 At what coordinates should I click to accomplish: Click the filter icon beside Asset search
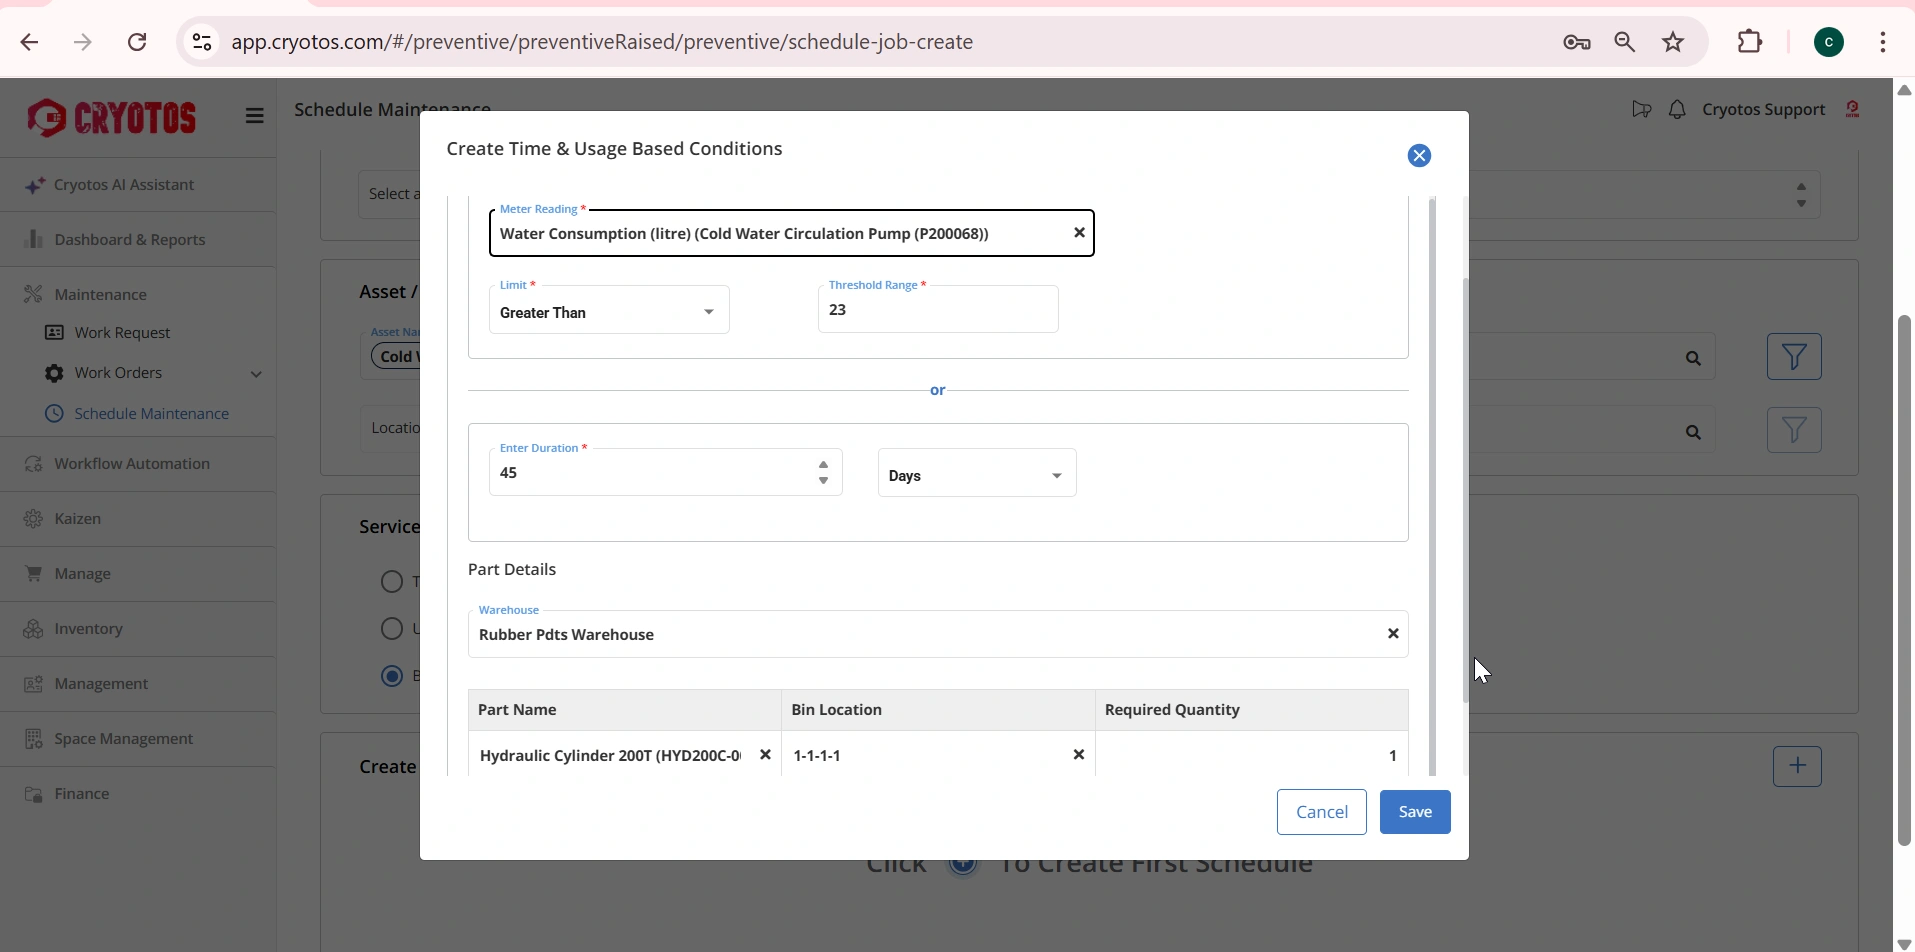(x=1794, y=356)
